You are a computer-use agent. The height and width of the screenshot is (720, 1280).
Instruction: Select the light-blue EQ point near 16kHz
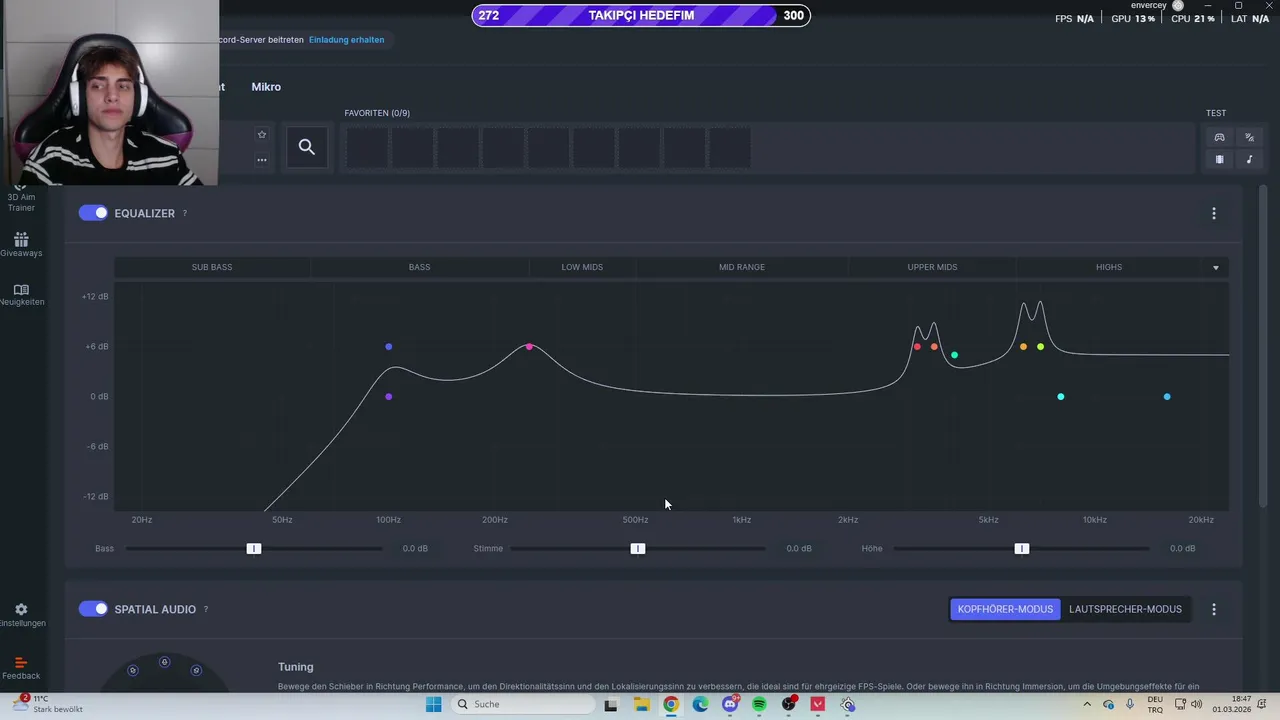coord(1167,397)
